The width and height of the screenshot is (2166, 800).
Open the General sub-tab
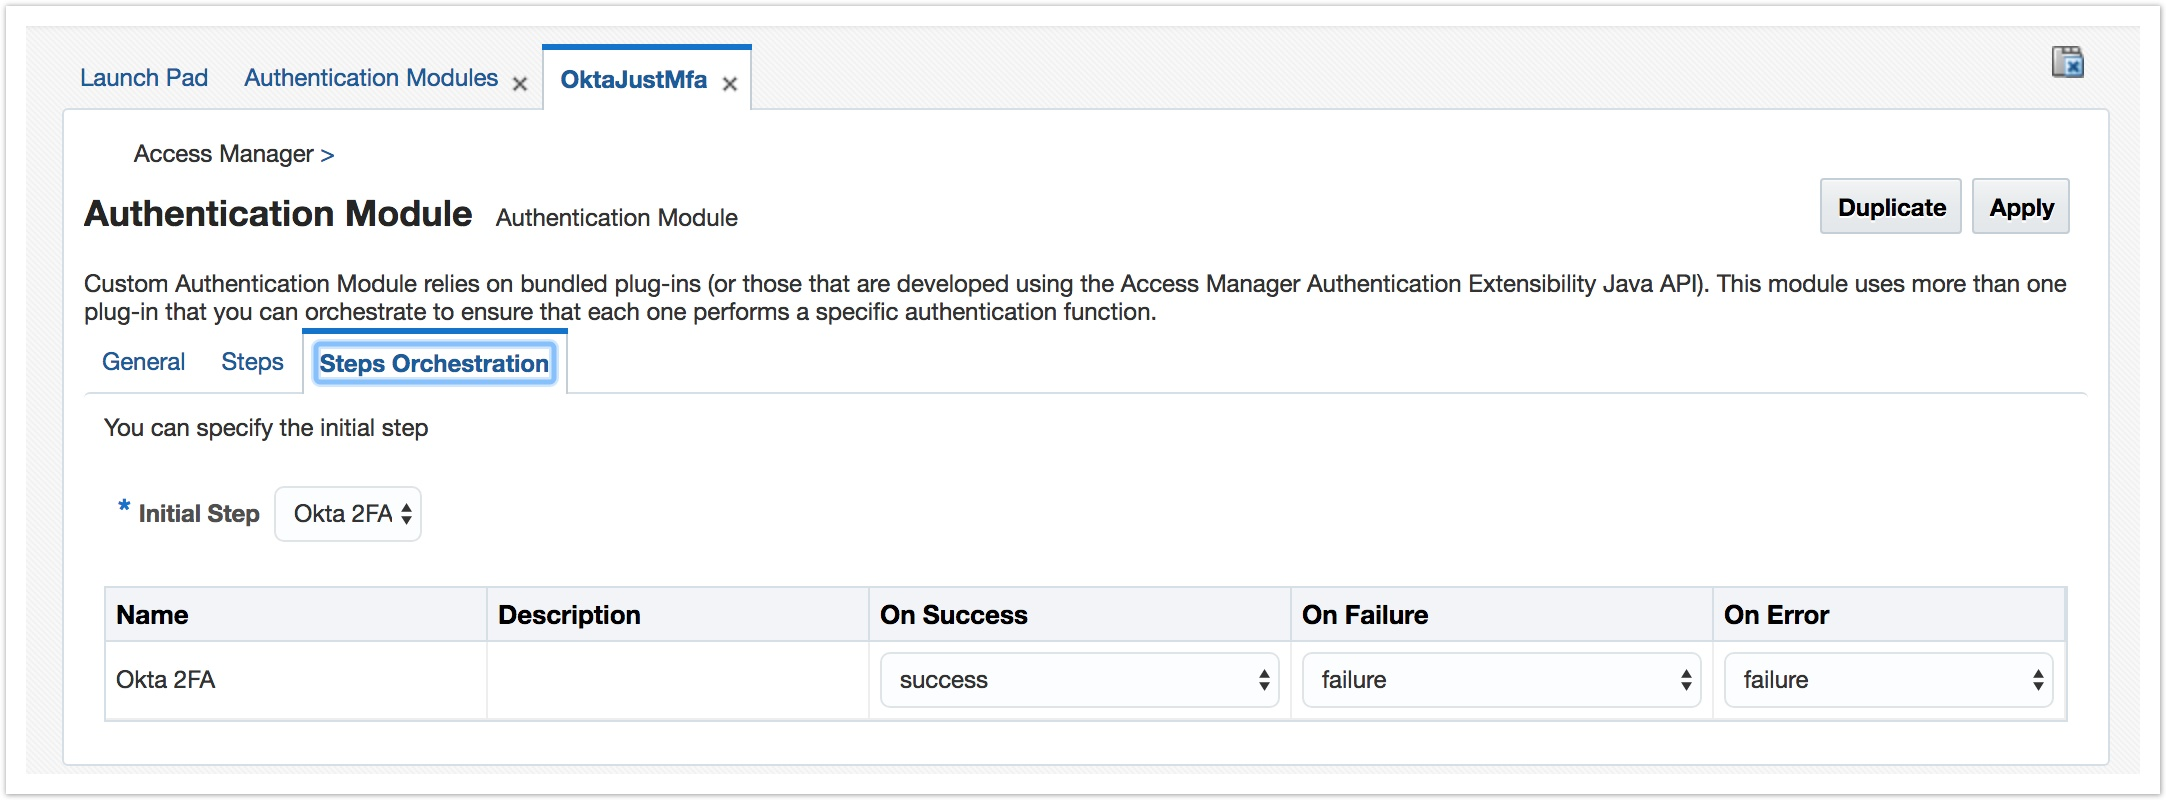point(143,362)
